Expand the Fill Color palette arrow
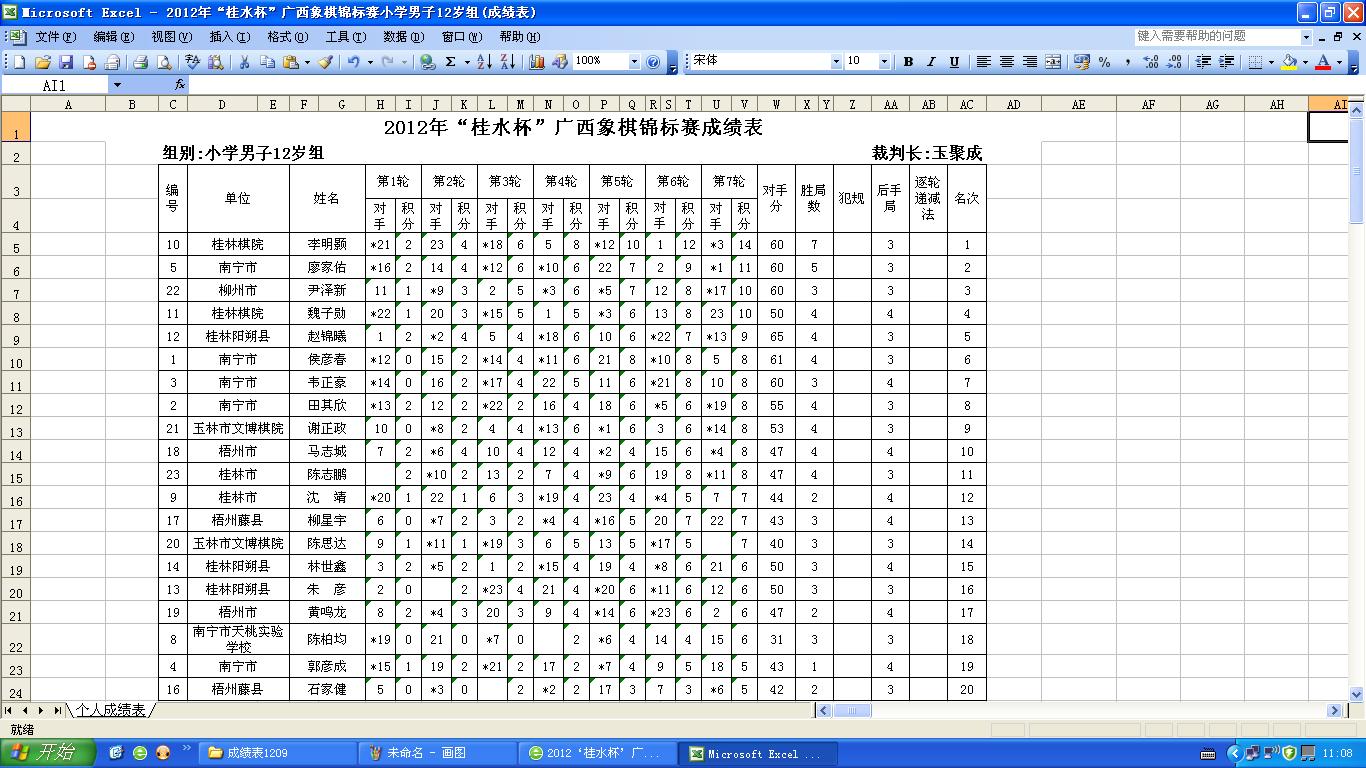 pos(1305,61)
